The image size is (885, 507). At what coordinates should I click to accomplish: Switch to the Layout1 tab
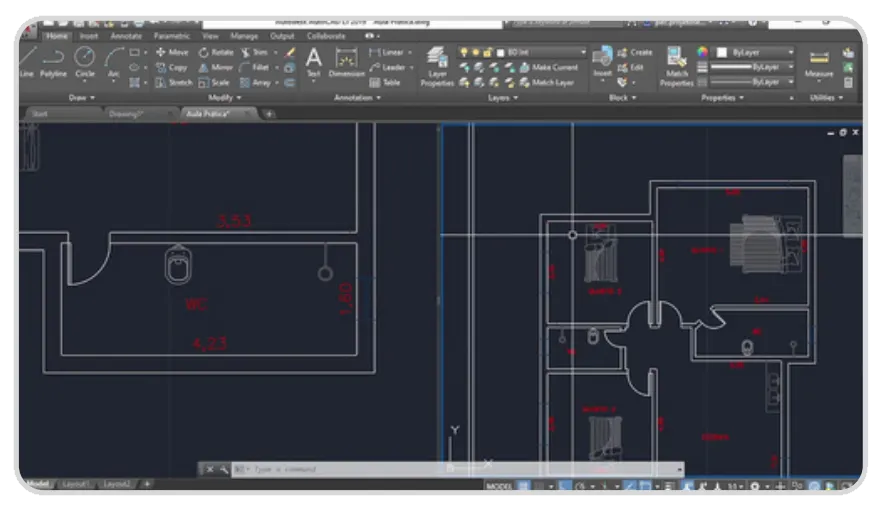(76, 484)
